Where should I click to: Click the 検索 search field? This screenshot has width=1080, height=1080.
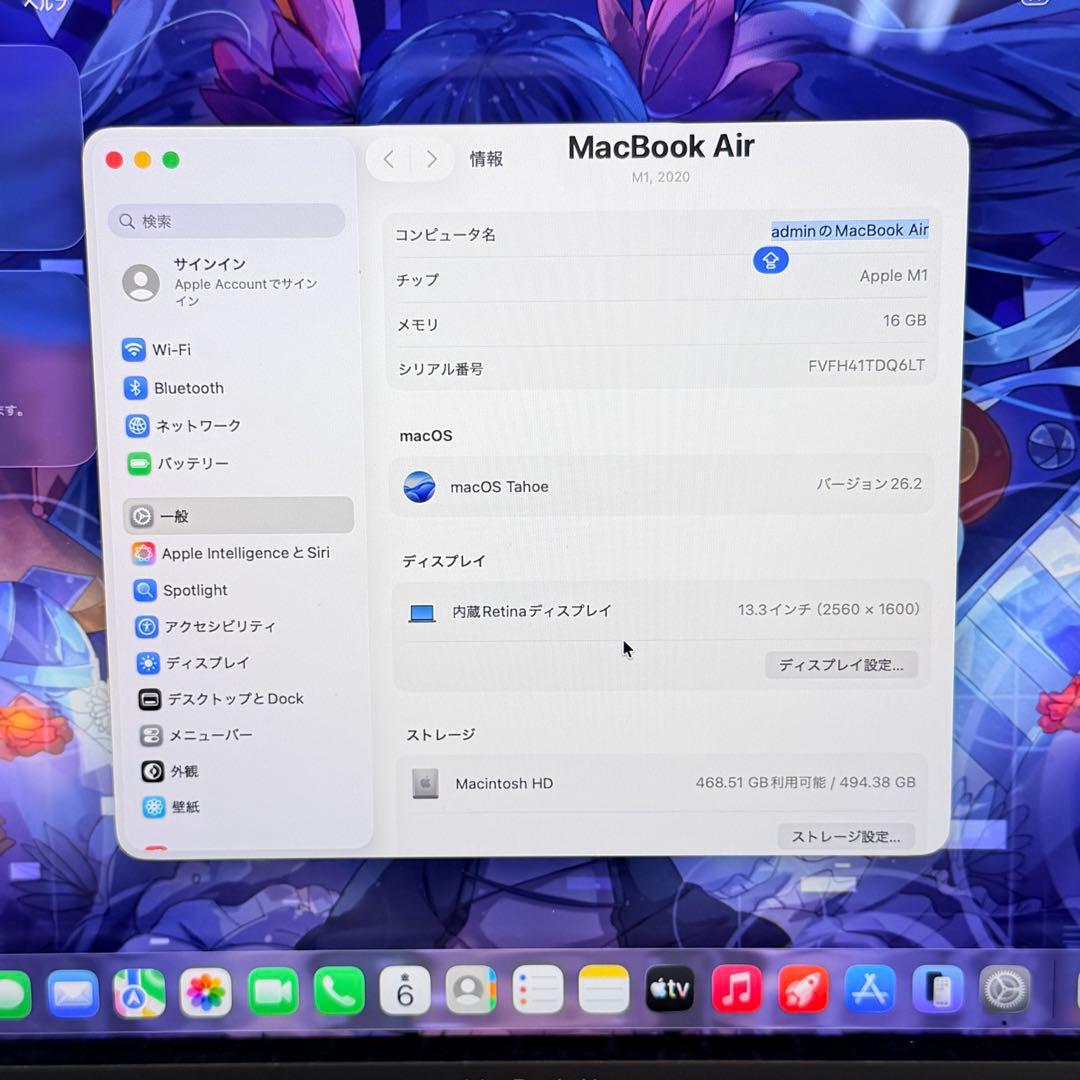[226, 220]
